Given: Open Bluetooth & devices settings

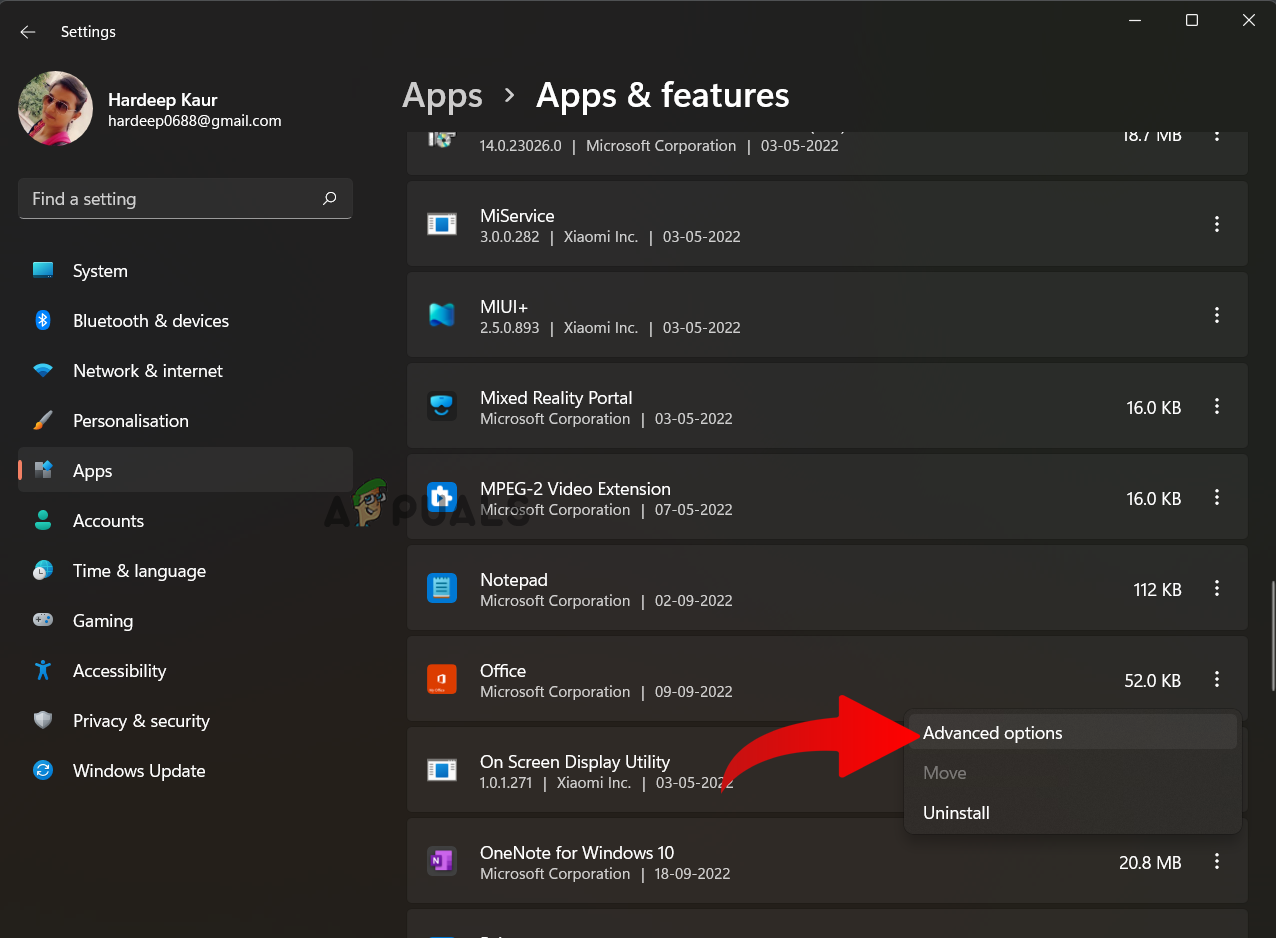Looking at the screenshot, I should (x=150, y=321).
